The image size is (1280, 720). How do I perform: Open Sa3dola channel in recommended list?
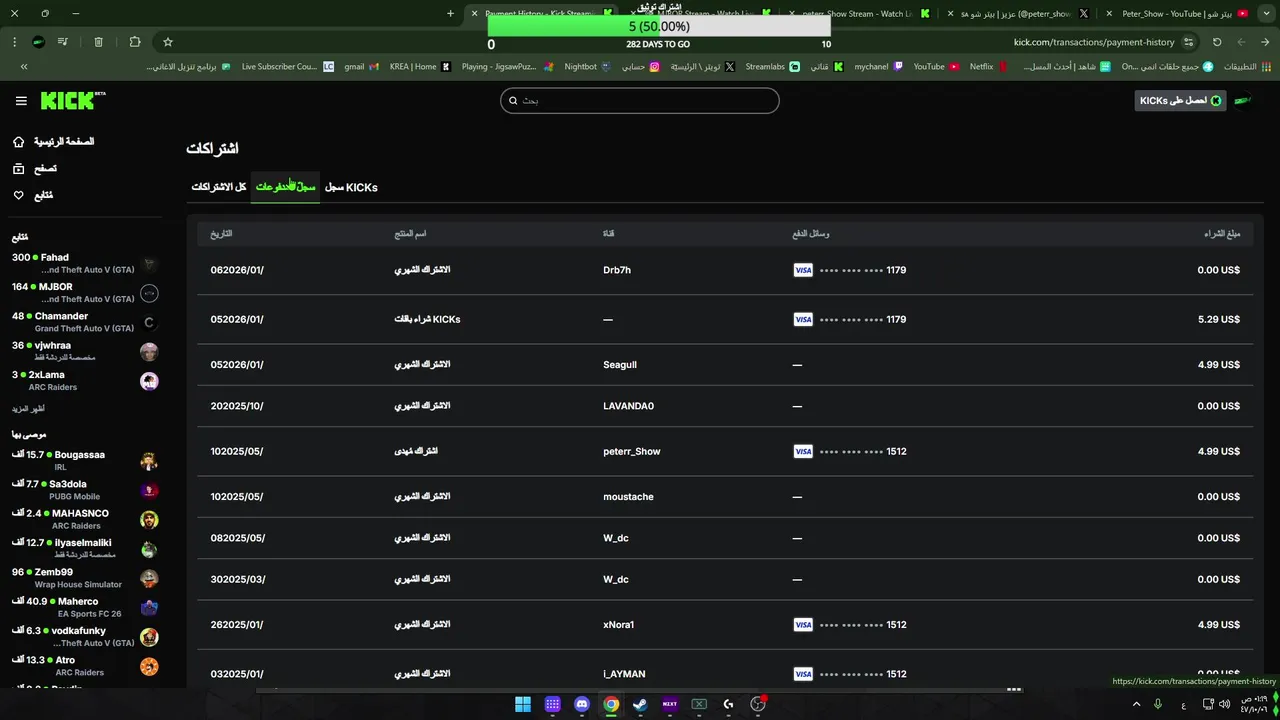tap(84, 490)
